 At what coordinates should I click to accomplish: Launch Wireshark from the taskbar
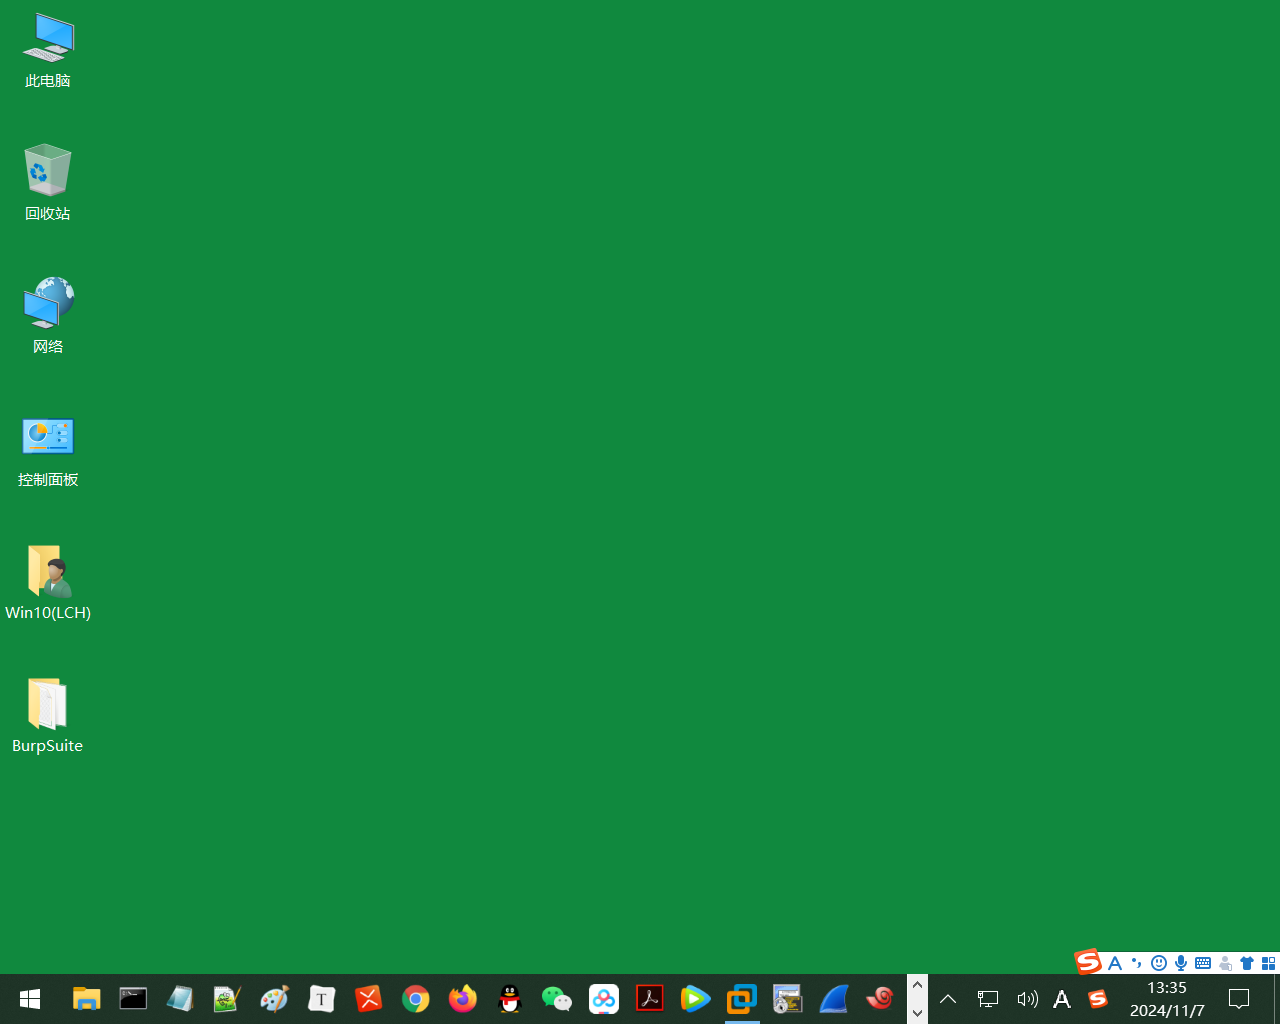click(x=834, y=999)
